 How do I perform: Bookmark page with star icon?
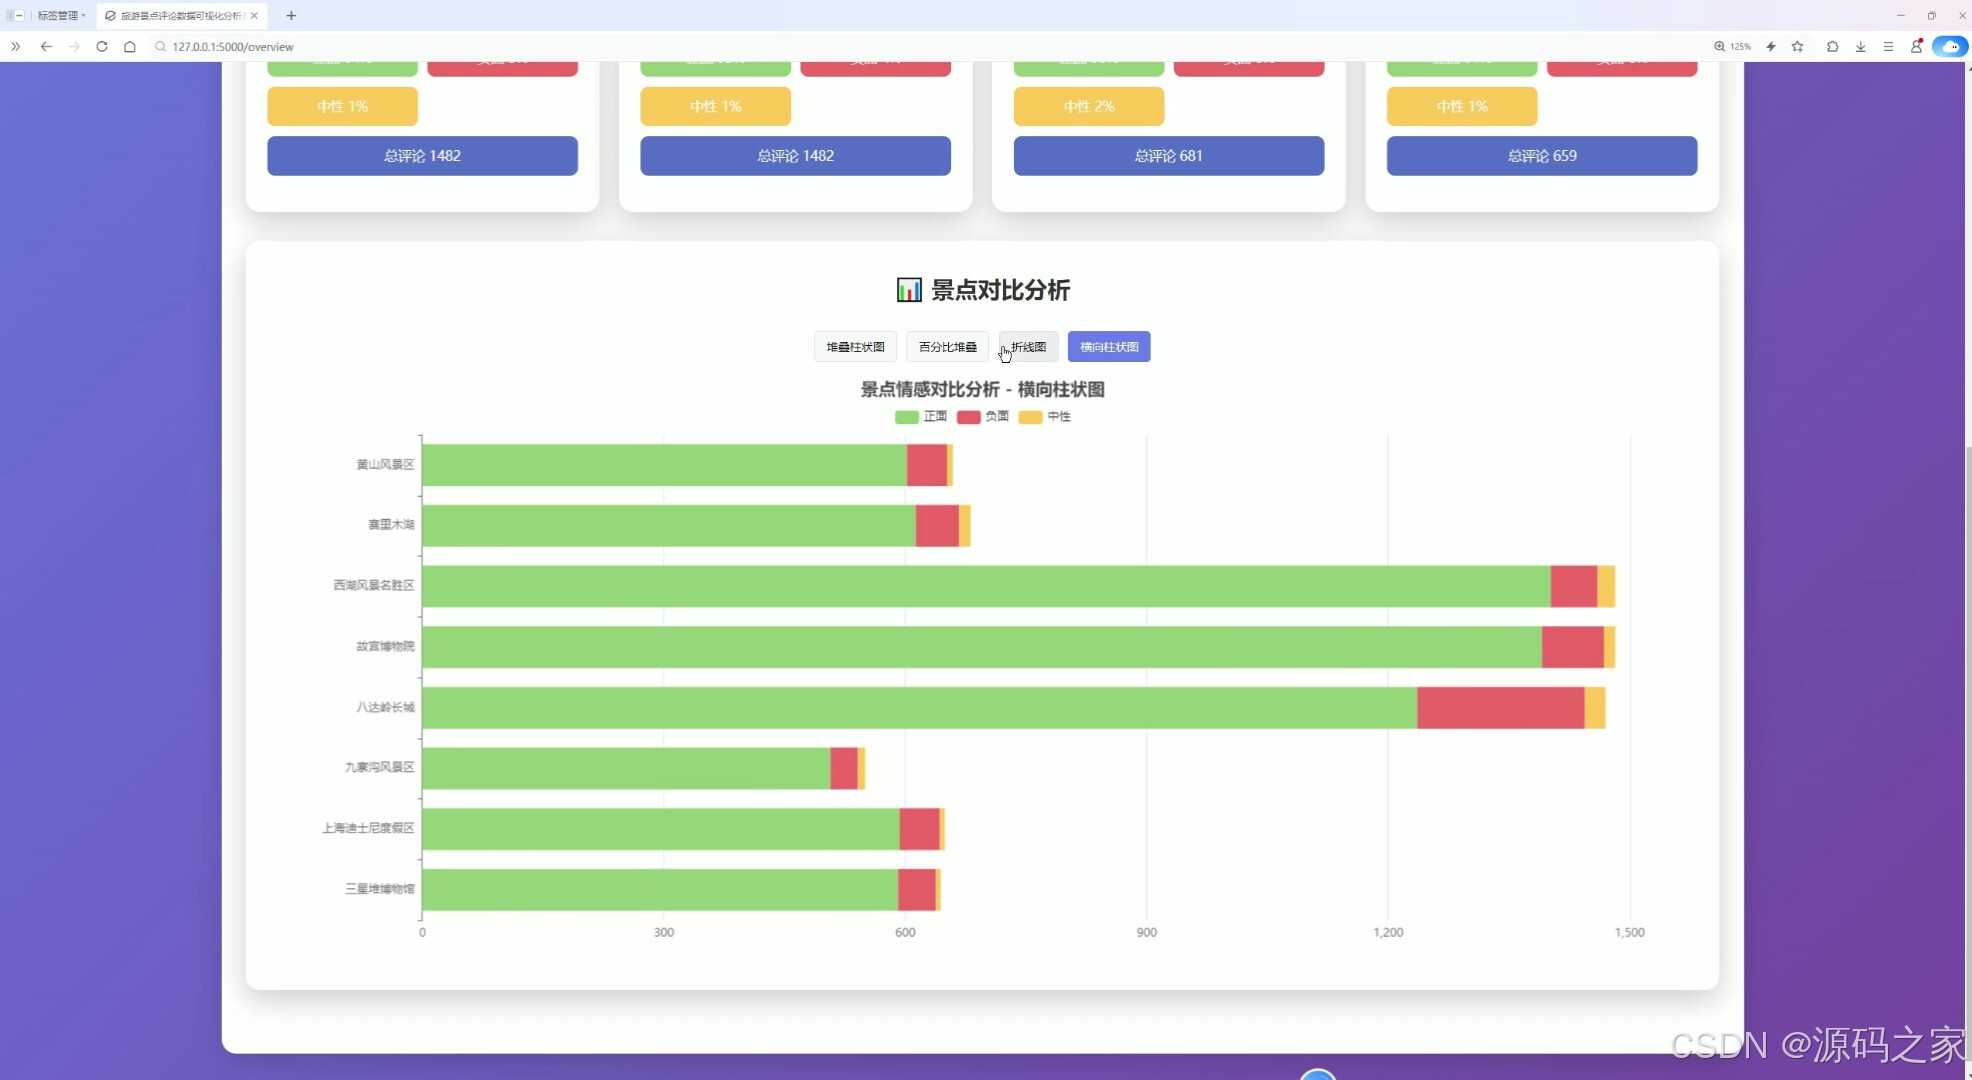[x=1798, y=46]
